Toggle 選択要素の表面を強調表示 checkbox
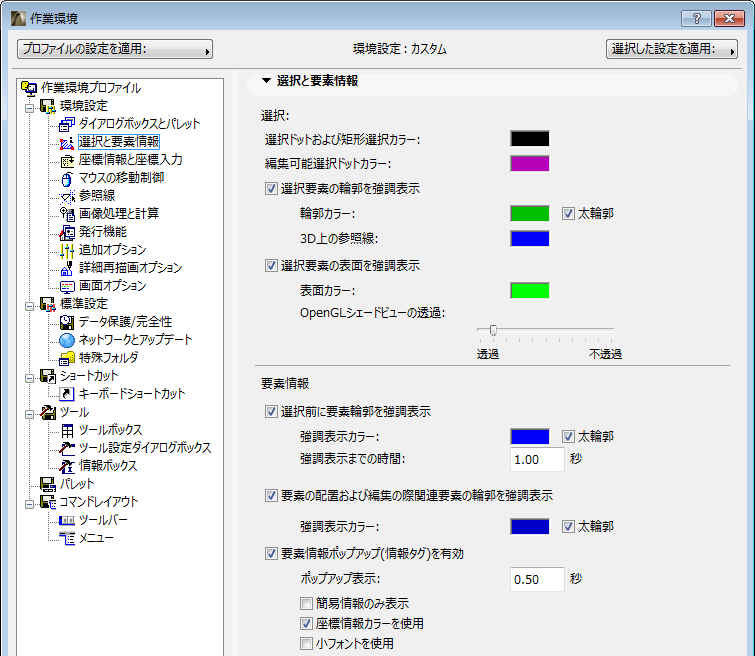 pyautogui.click(x=271, y=265)
